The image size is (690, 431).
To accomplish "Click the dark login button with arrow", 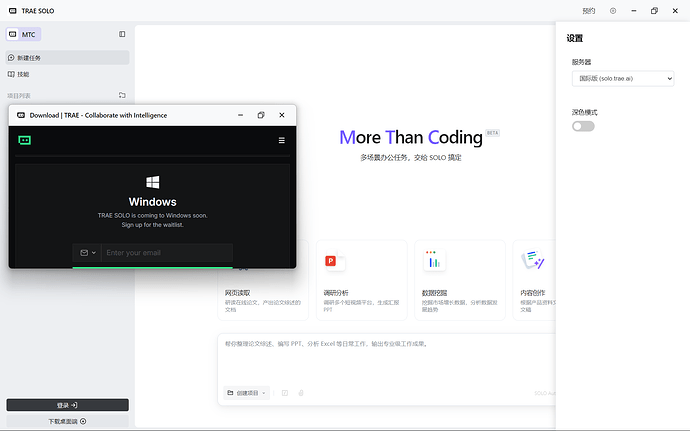I will pos(67,405).
